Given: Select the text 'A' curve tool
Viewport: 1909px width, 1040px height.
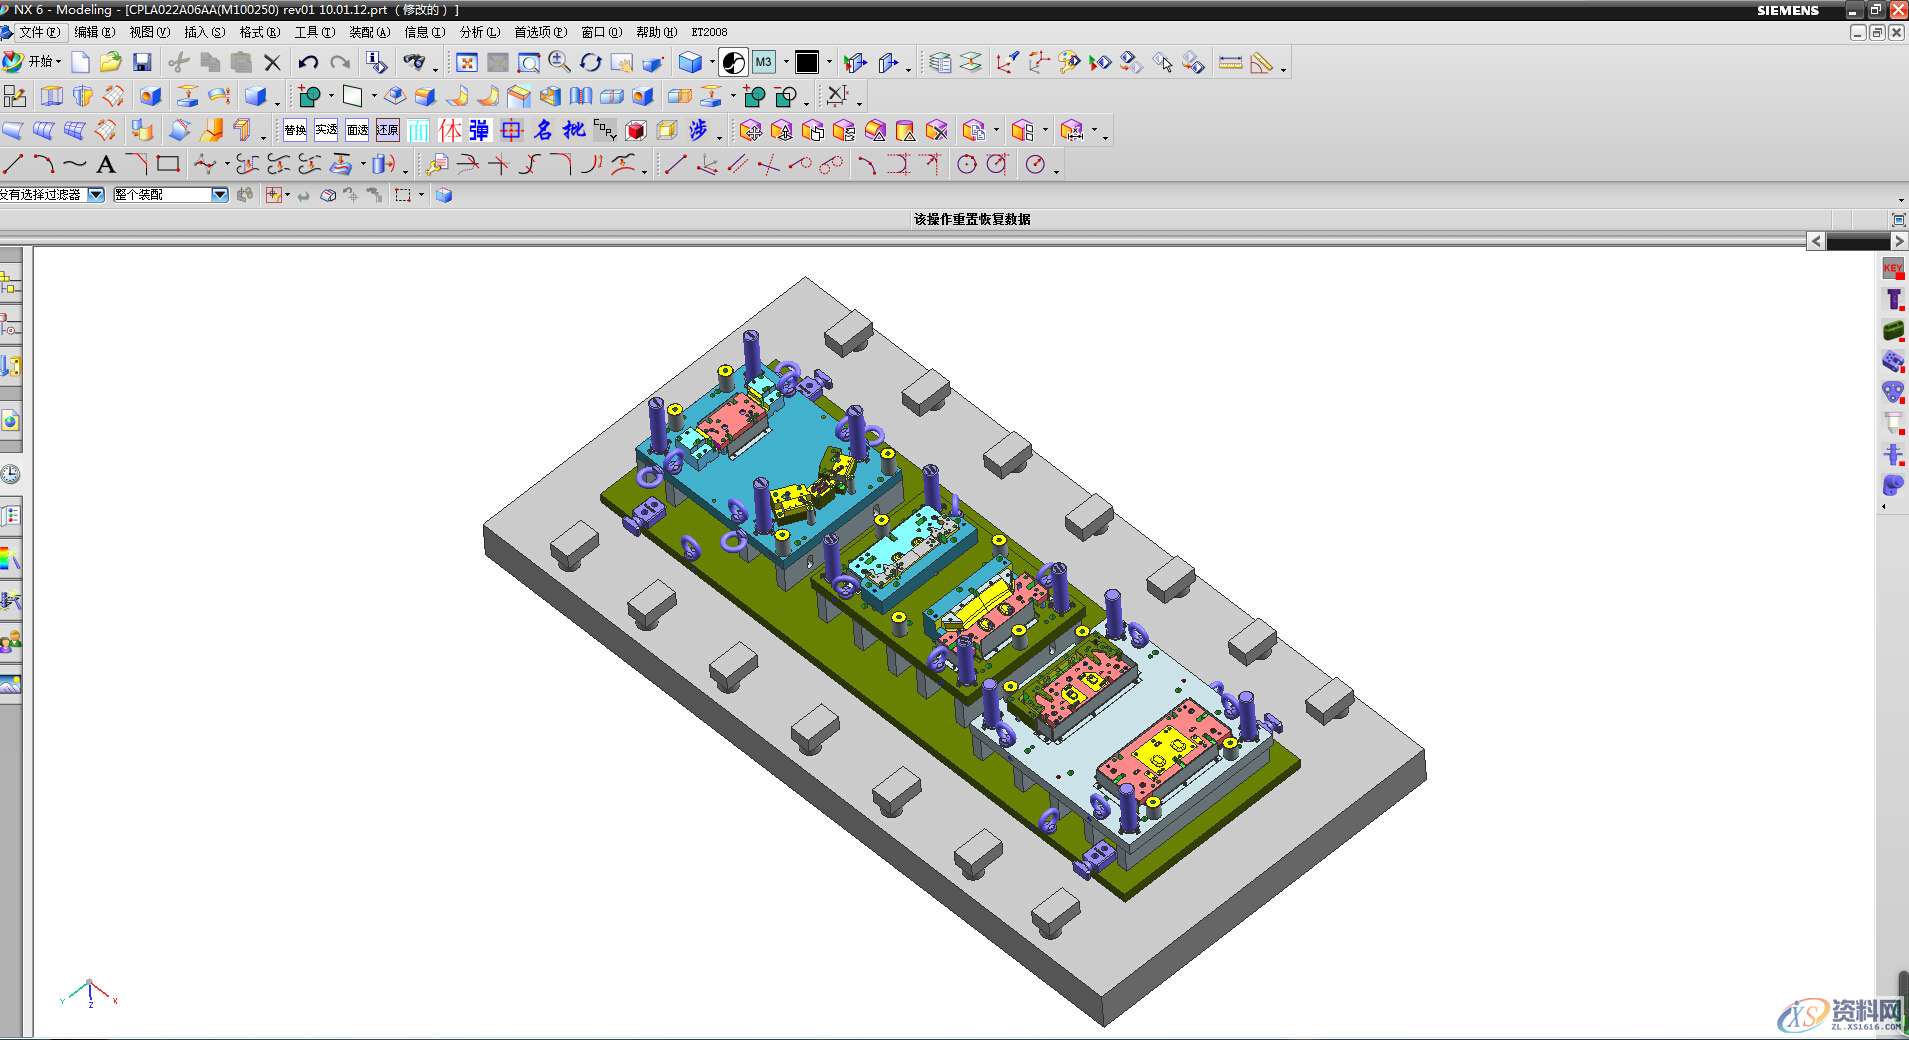Looking at the screenshot, I should point(106,165).
